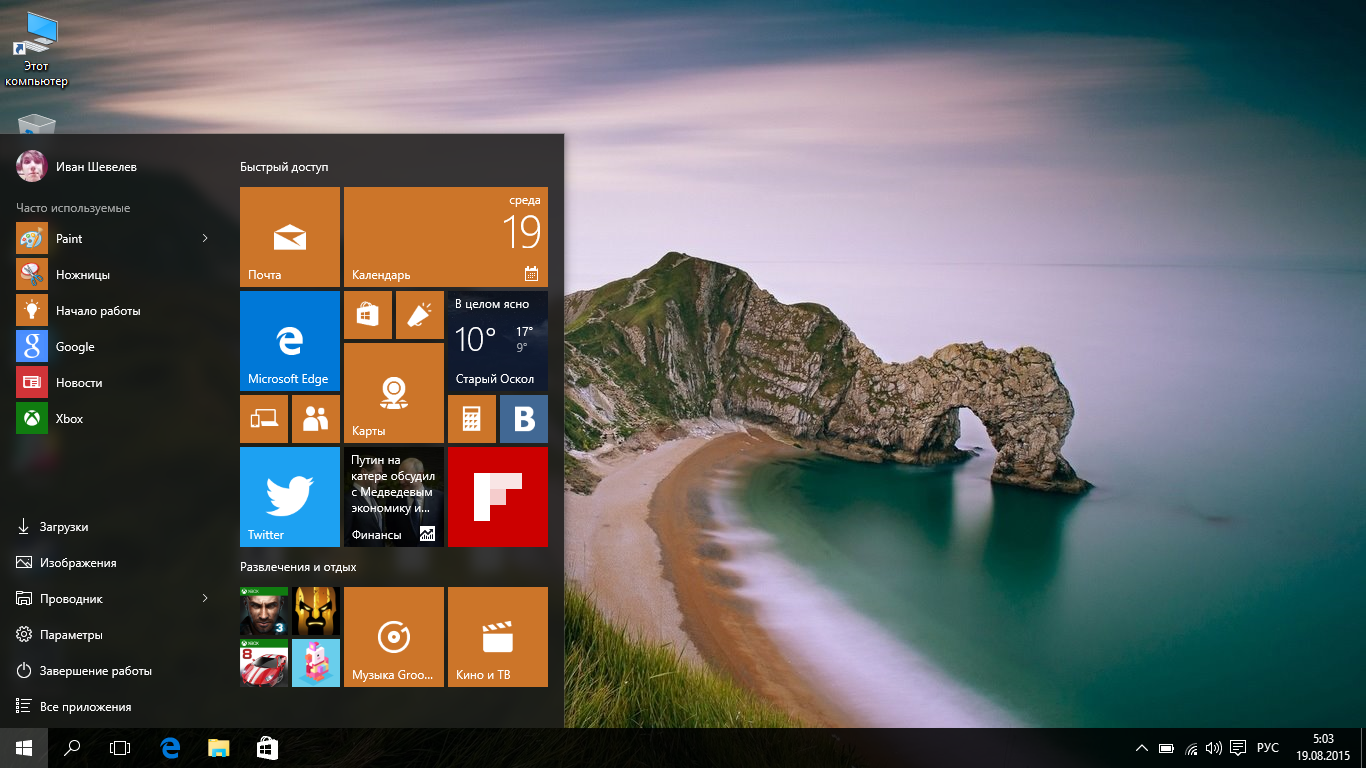Expand the Проводник submenu arrow
This screenshot has width=1366, height=768.
tap(205, 598)
